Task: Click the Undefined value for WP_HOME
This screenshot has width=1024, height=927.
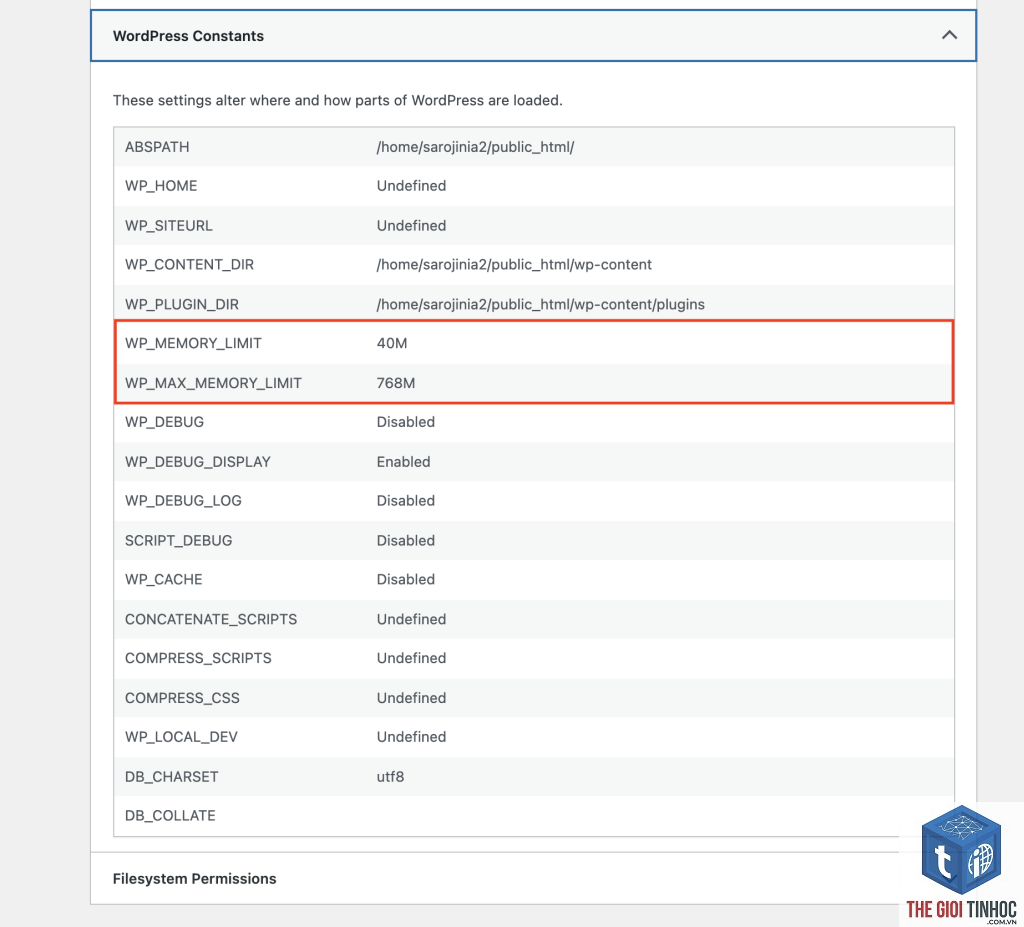Action: (411, 186)
